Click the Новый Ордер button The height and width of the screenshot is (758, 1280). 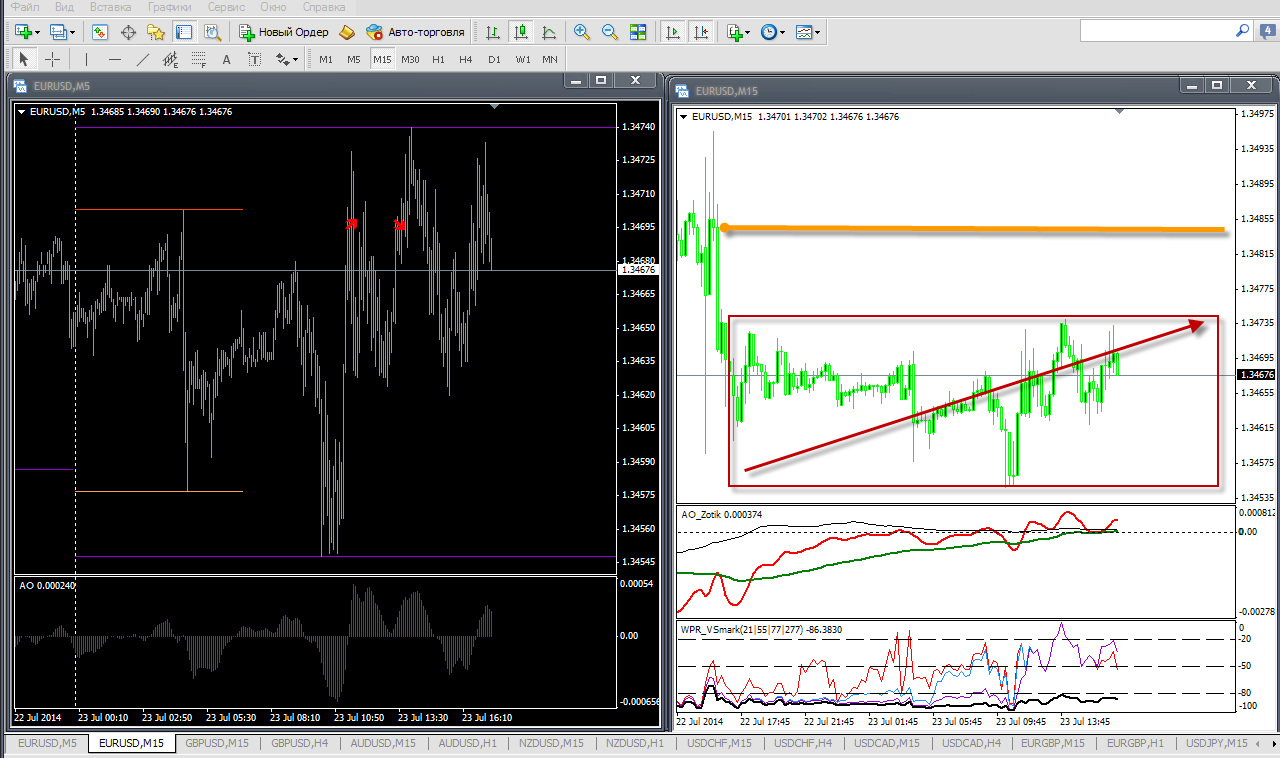pyautogui.click(x=284, y=32)
